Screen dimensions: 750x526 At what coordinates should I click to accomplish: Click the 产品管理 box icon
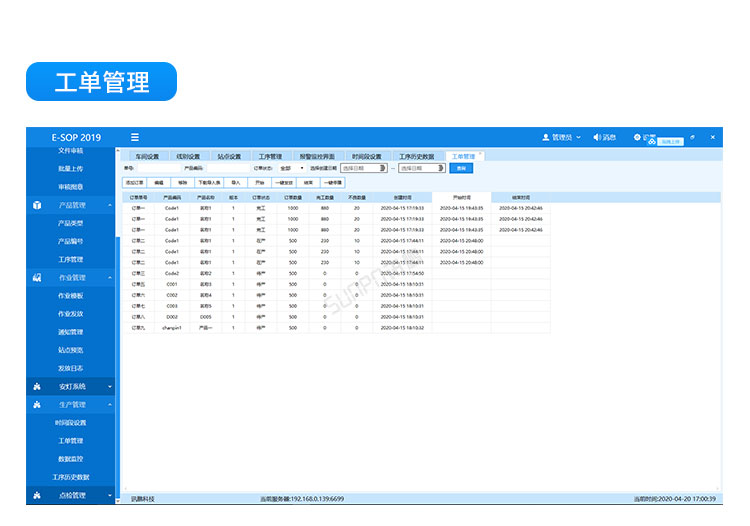[x=37, y=205]
